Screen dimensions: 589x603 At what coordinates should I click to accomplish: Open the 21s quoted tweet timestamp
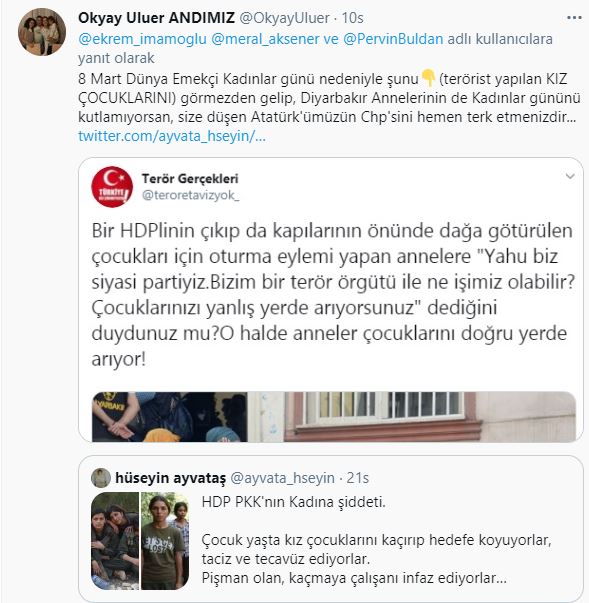[x=358, y=478]
